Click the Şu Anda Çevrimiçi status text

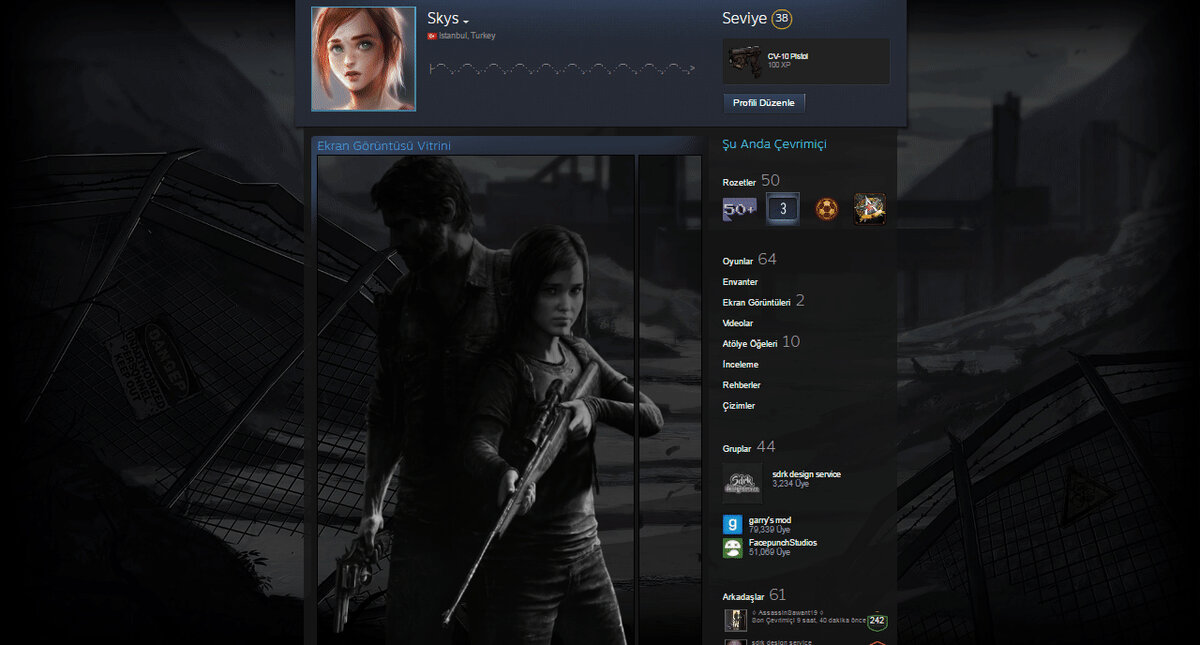[x=774, y=145]
